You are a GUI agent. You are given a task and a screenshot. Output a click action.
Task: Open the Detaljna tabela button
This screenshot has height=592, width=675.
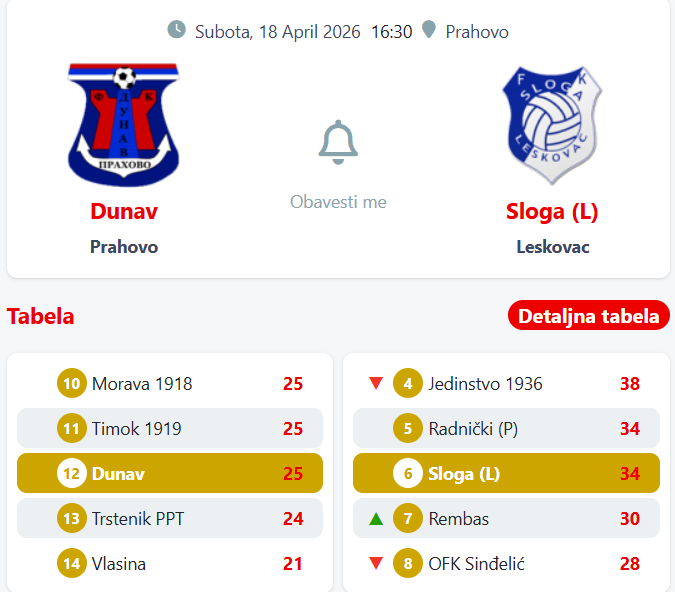[588, 316]
